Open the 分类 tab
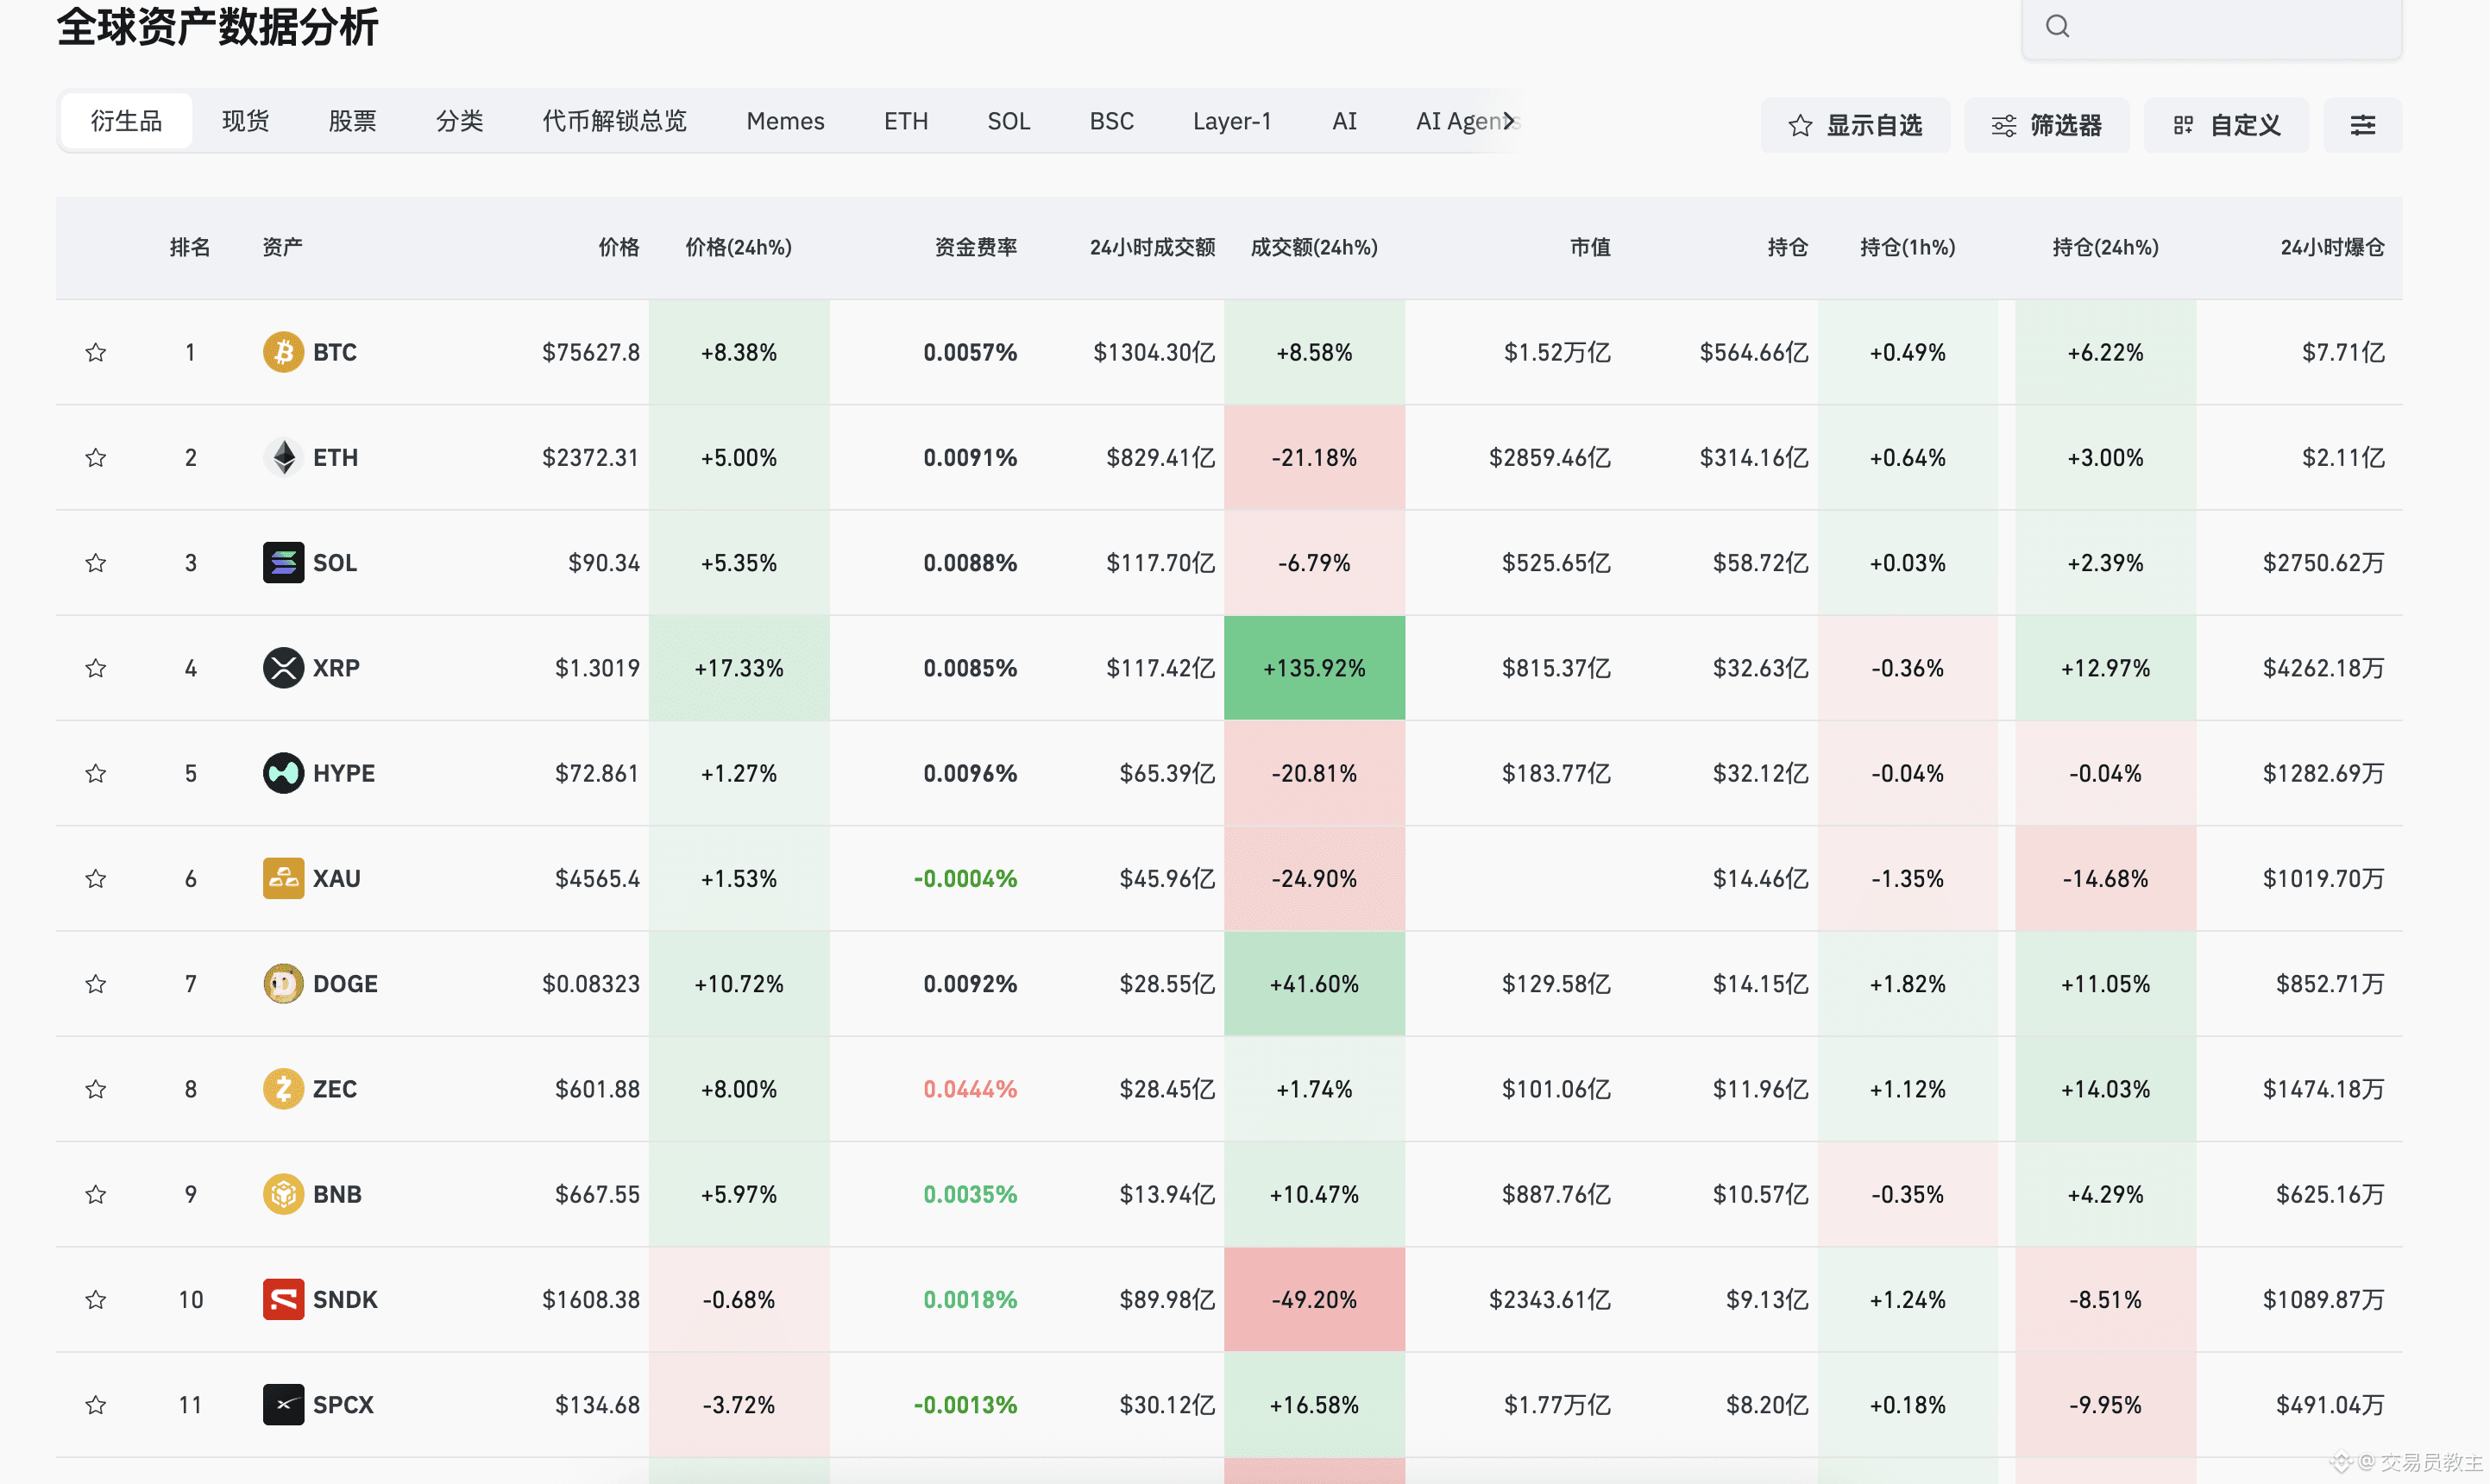The width and height of the screenshot is (2490, 1484). [459, 121]
